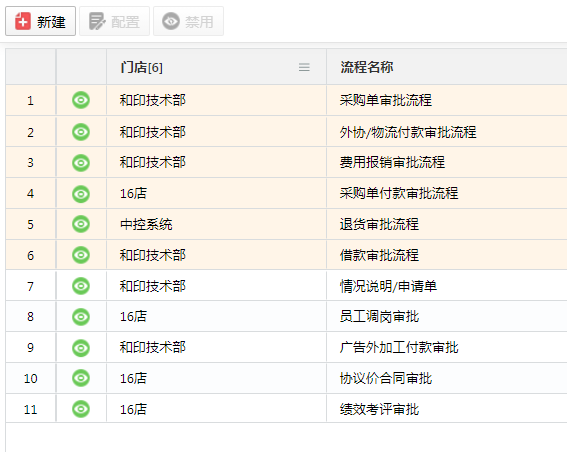Click the 禁用 eye icon in toolbar
This screenshot has height=452, width=567.
[171, 21]
